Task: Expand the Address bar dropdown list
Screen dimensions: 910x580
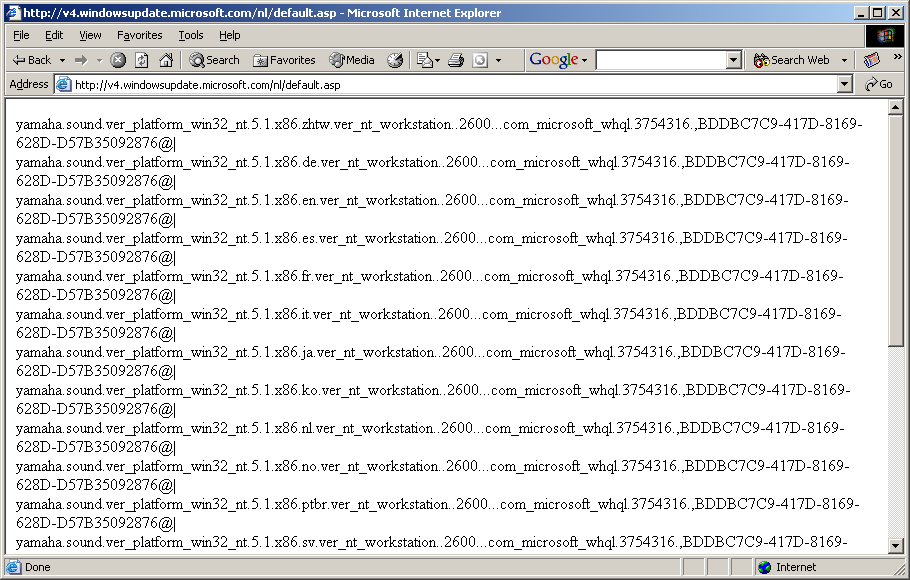Action: point(844,85)
